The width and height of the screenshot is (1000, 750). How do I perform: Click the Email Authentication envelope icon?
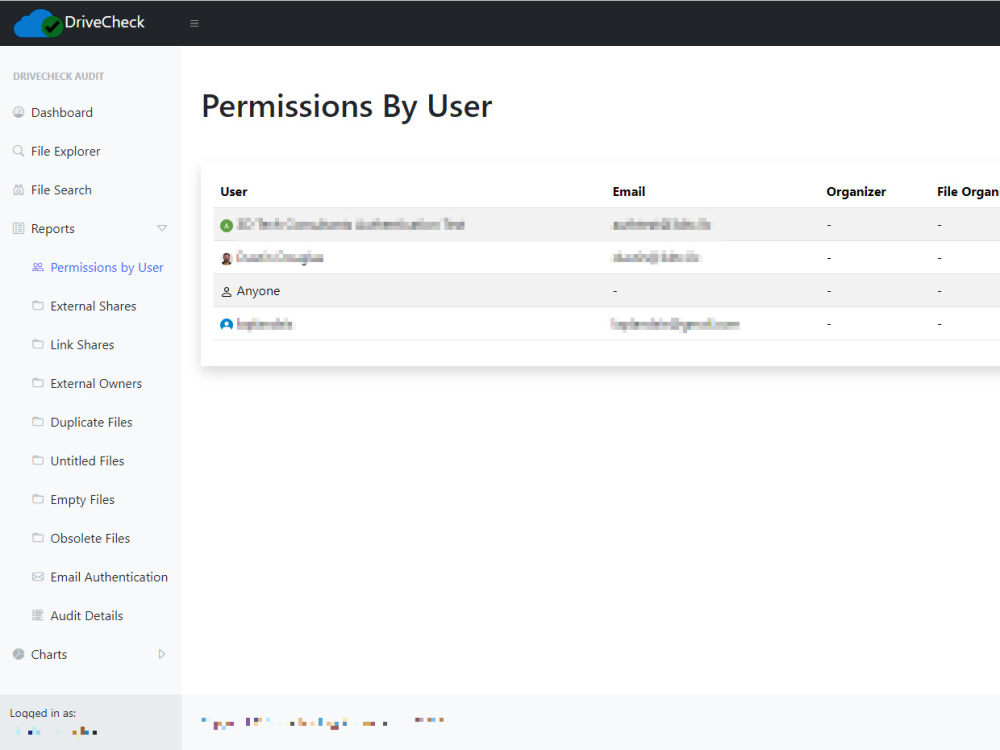(x=38, y=577)
